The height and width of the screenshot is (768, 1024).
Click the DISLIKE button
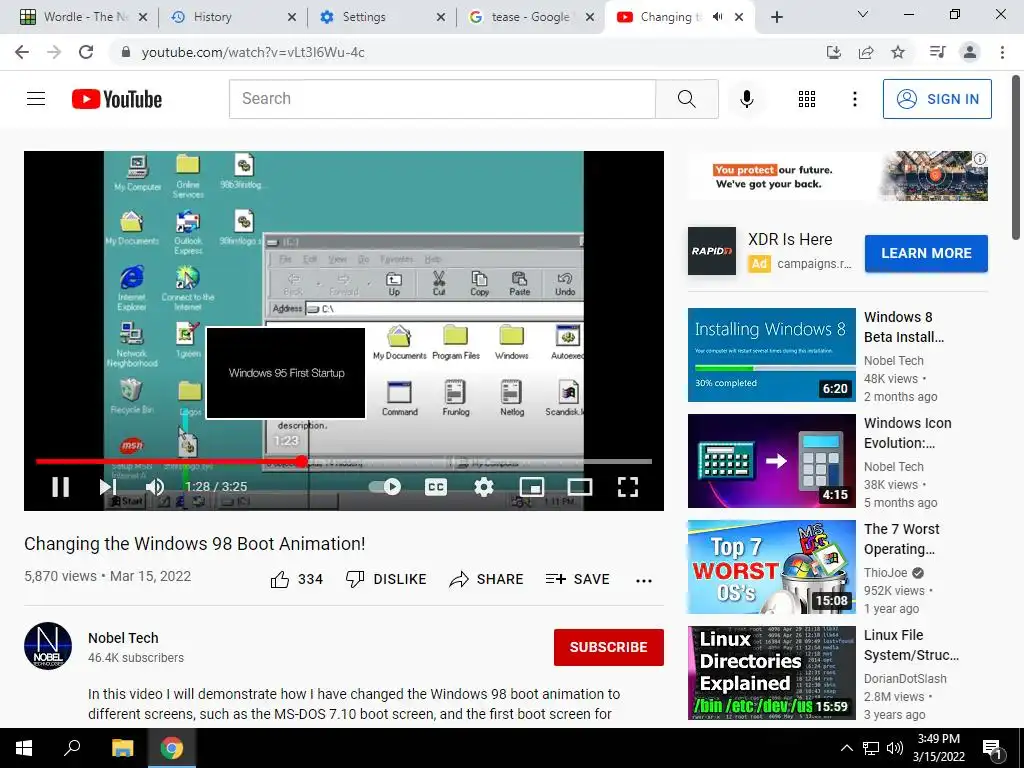click(386, 579)
